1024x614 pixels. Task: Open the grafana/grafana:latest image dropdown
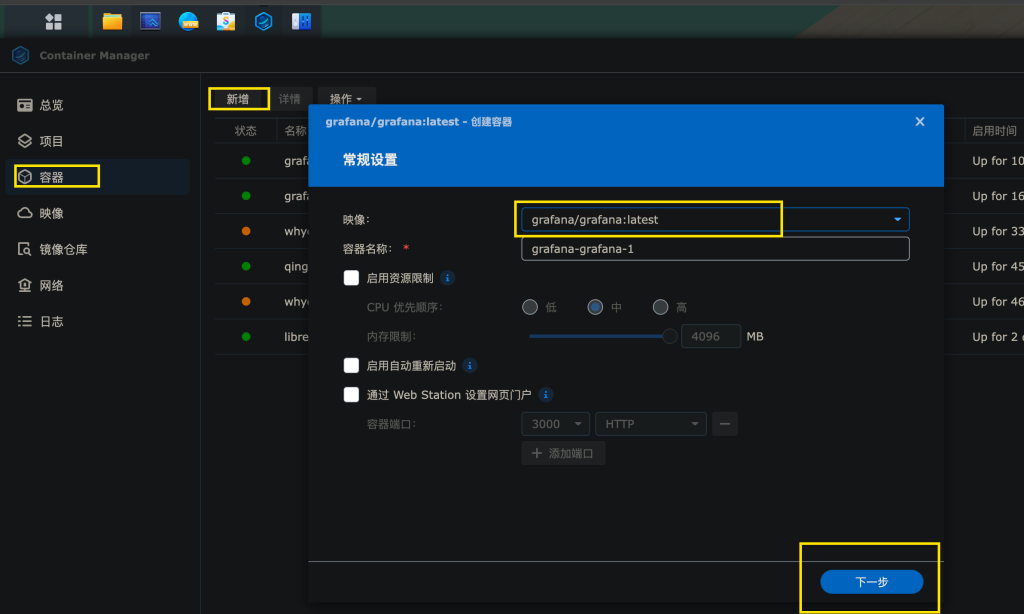tap(897, 219)
